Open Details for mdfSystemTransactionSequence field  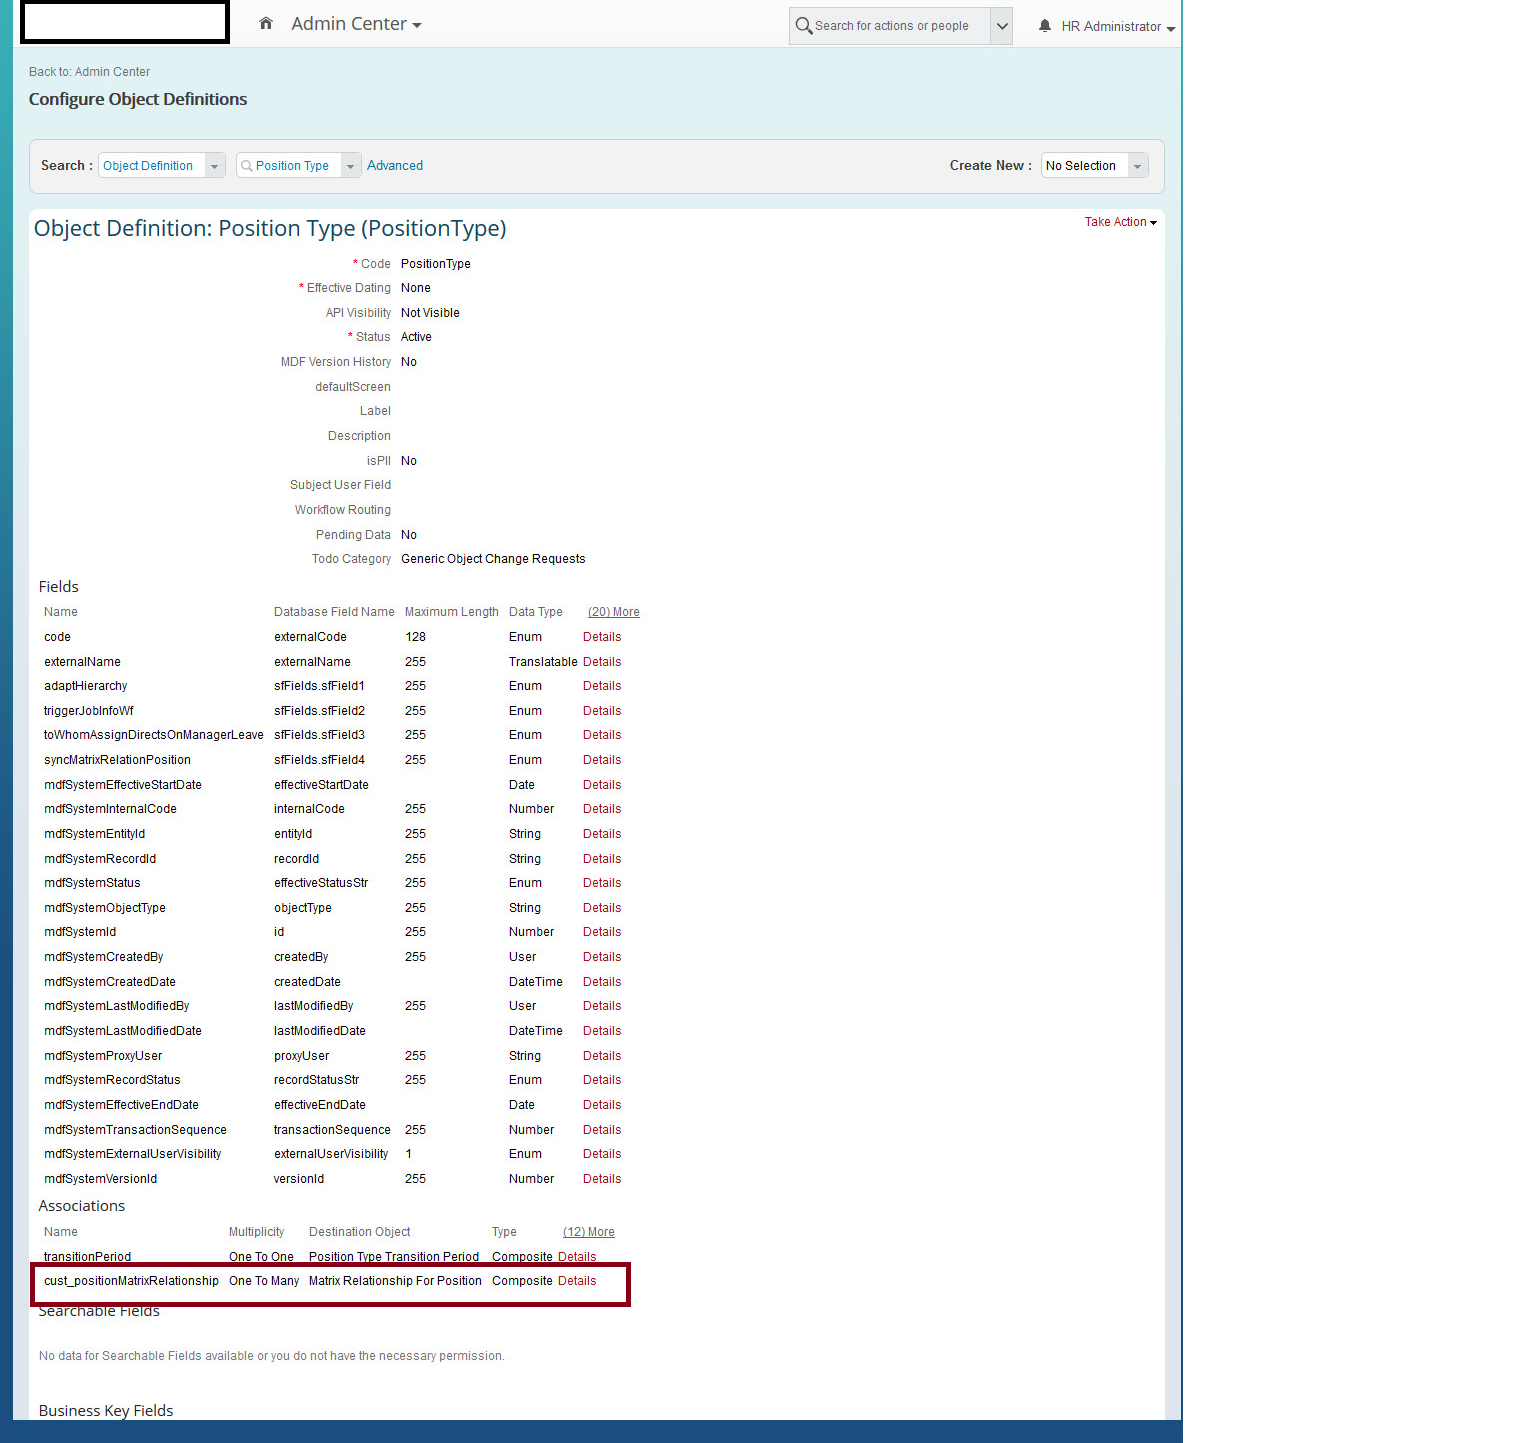coord(602,1130)
